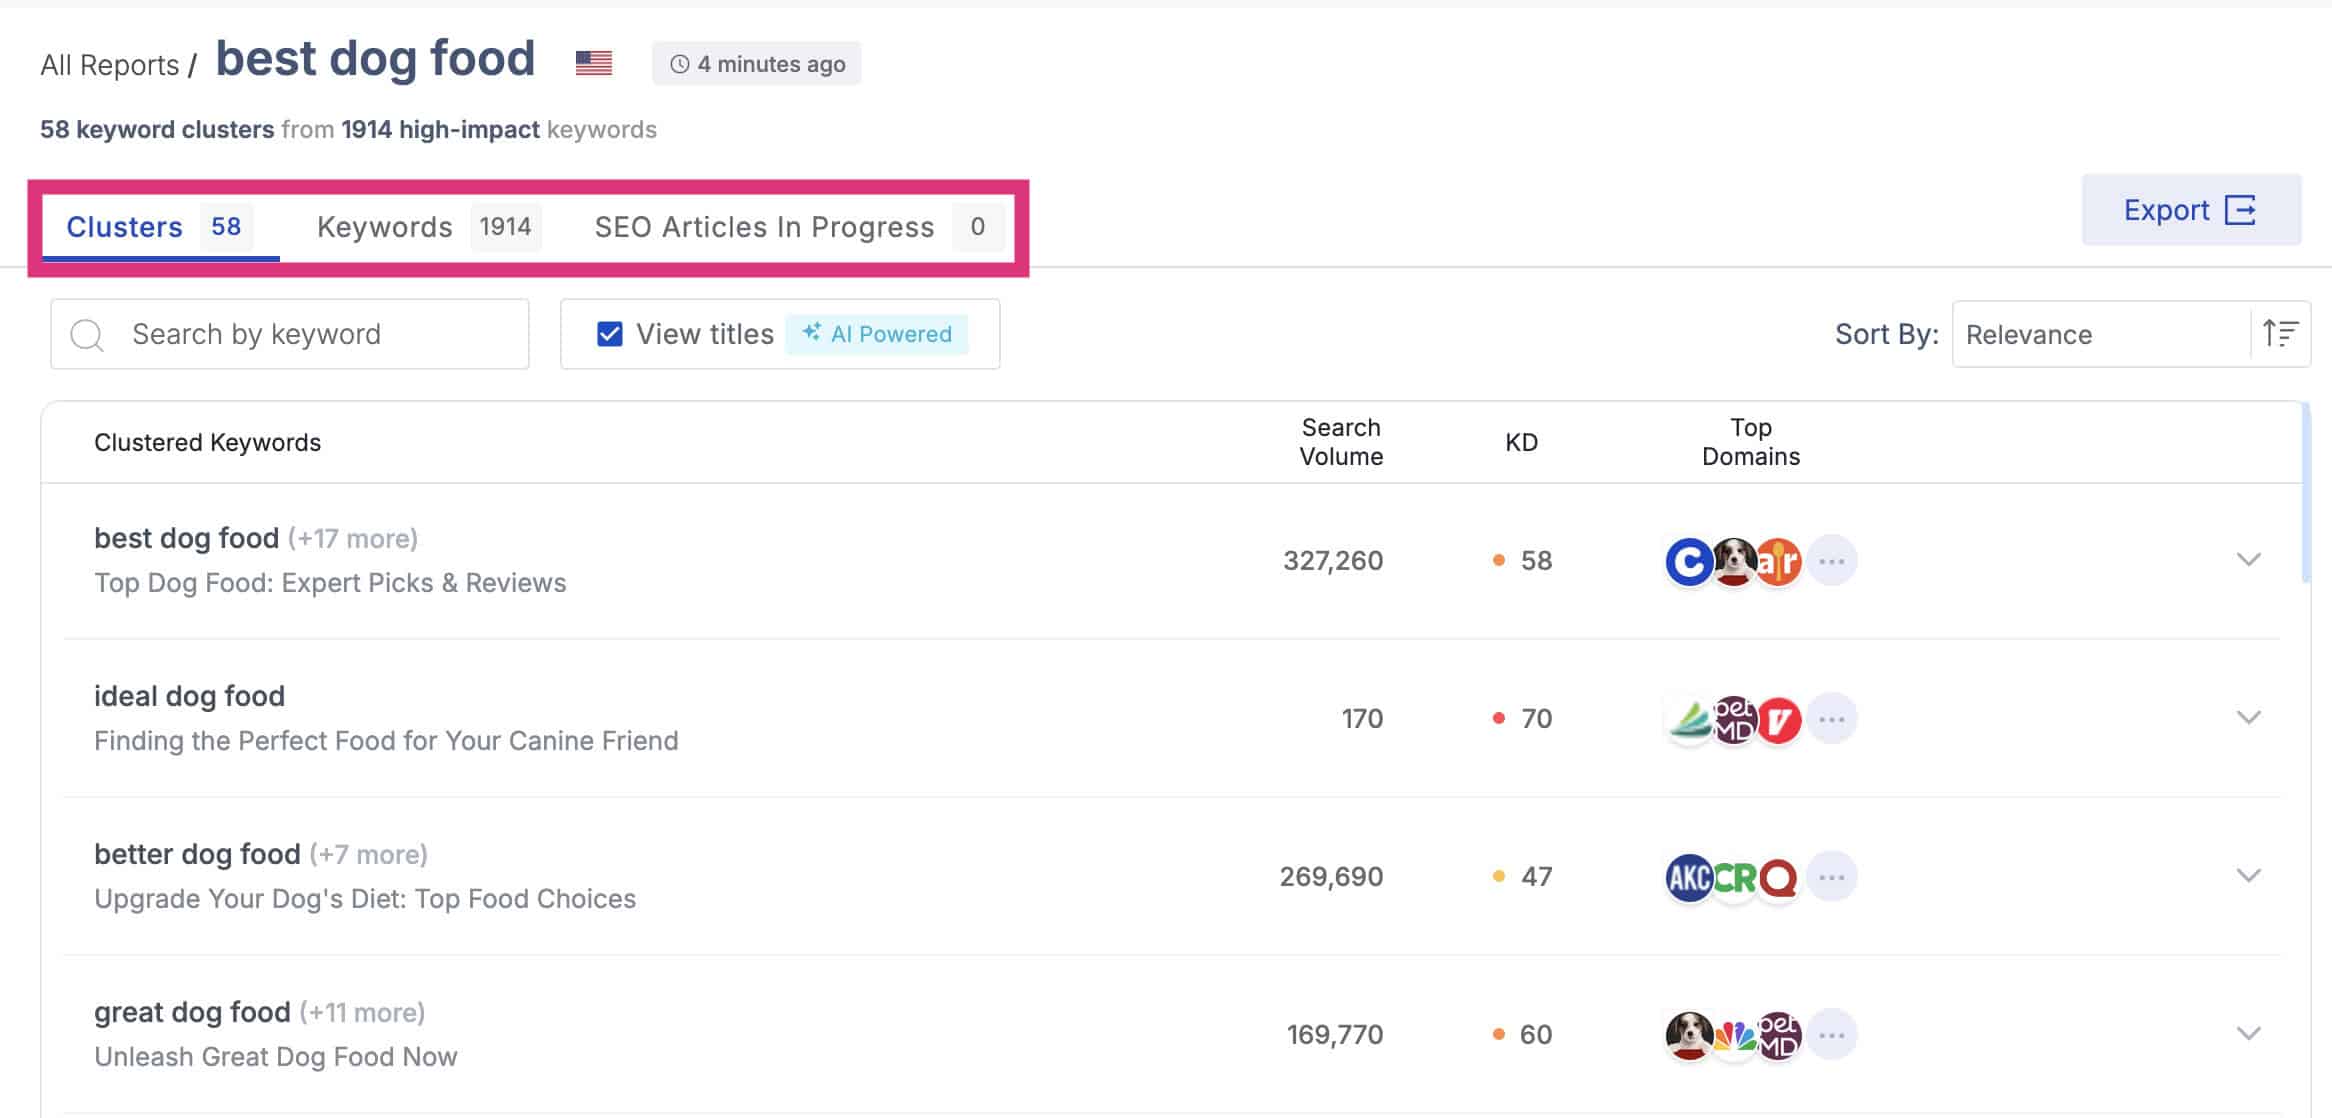Click the clock icon by '4 minutes ago'
This screenshot has height=1118, width=2332.
point(680,64)
